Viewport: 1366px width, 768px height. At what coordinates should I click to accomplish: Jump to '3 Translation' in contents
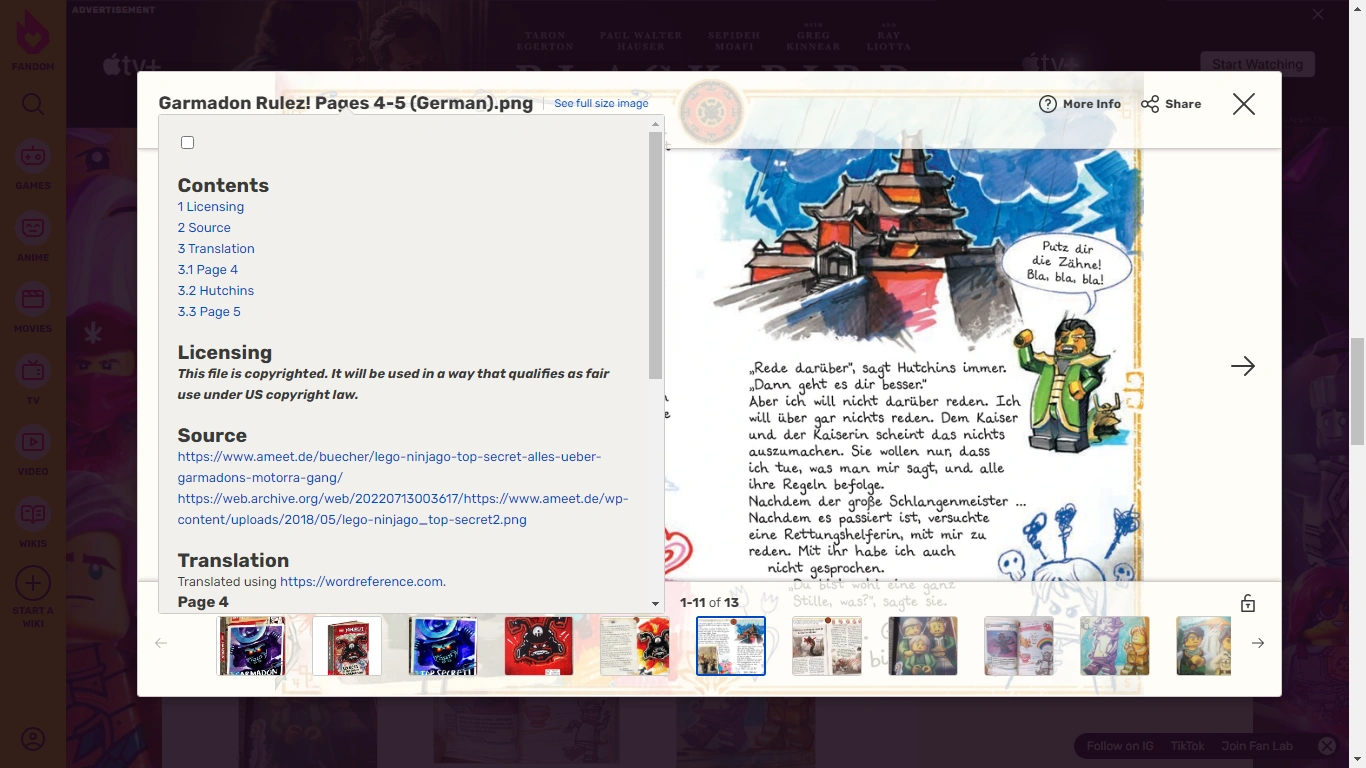[x=216, y=249]
